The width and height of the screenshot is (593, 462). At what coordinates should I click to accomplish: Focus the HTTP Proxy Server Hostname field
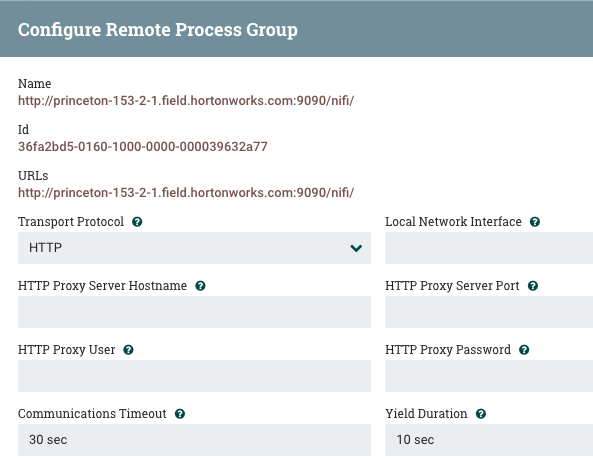point(194,312)
